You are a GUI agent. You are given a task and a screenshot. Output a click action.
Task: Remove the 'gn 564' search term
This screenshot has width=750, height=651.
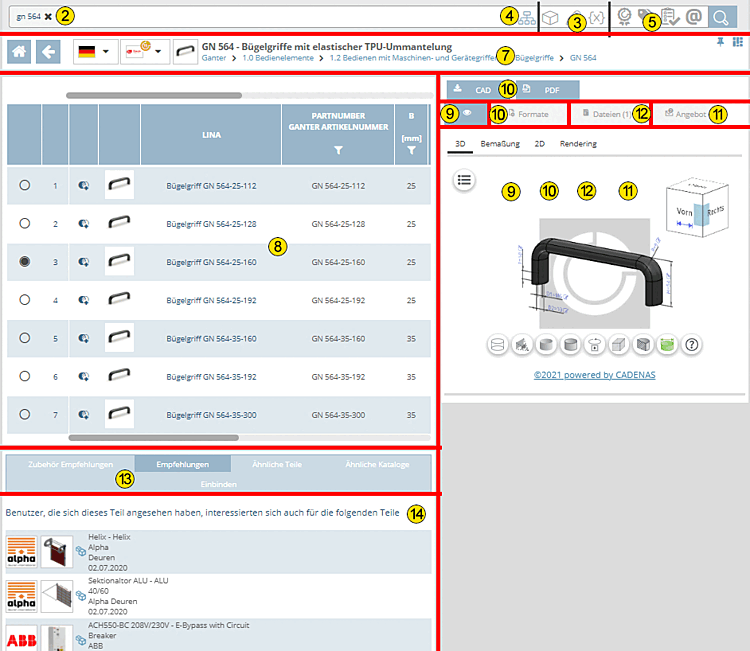tap(48, 16)
